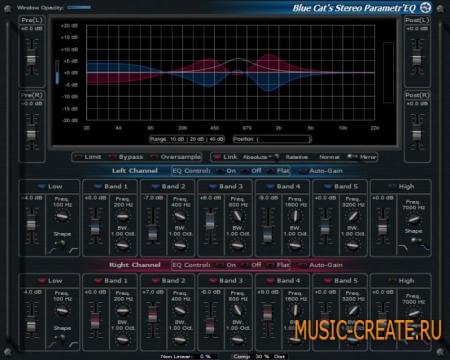450x360 pixels.
Task: Toggle Right Channel Band 5 enable icon
Action: (x=328, y=281)
